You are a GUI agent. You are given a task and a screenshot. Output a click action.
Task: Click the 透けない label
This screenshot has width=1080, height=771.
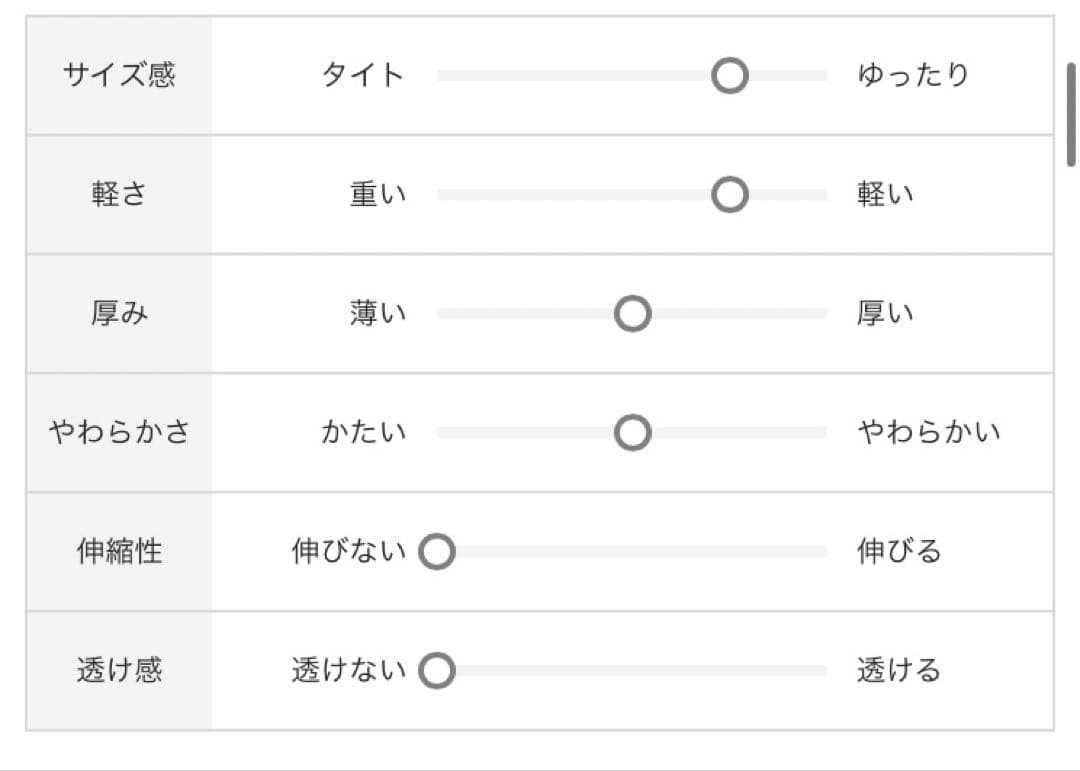click(x=351, y=669)
